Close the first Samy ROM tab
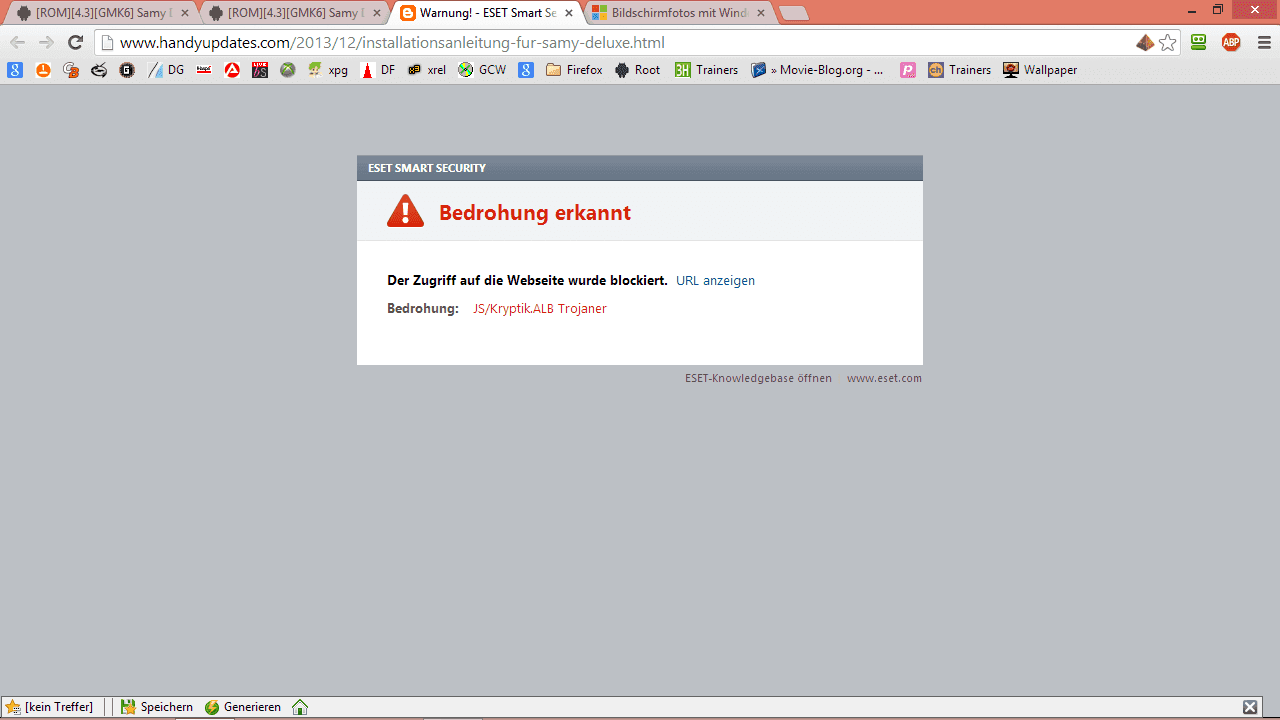 tap(185, 13)
